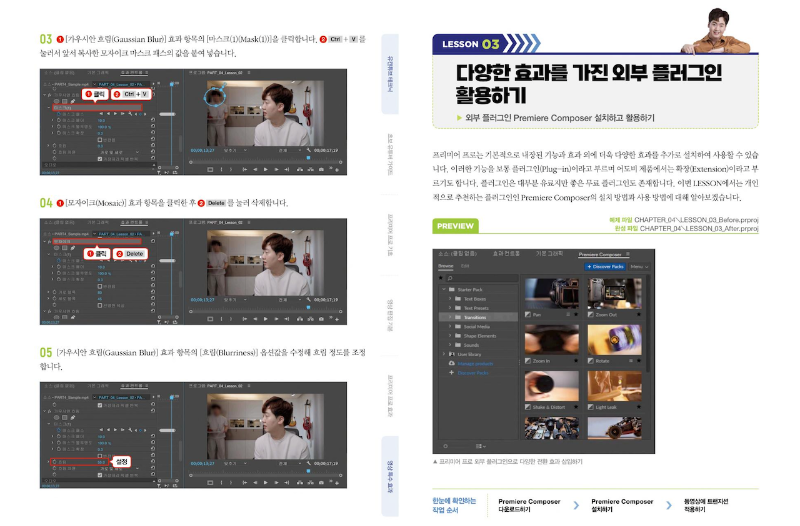Open the Menu dropdown in Premiere Composer
The height and width of the screenshot is (526, 800).
click(639, 267)
